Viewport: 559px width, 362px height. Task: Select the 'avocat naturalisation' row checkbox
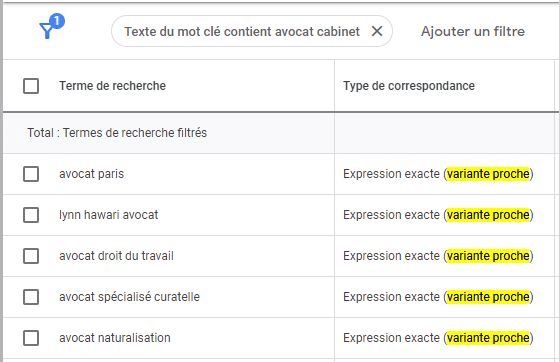click(x=31, y=338)
